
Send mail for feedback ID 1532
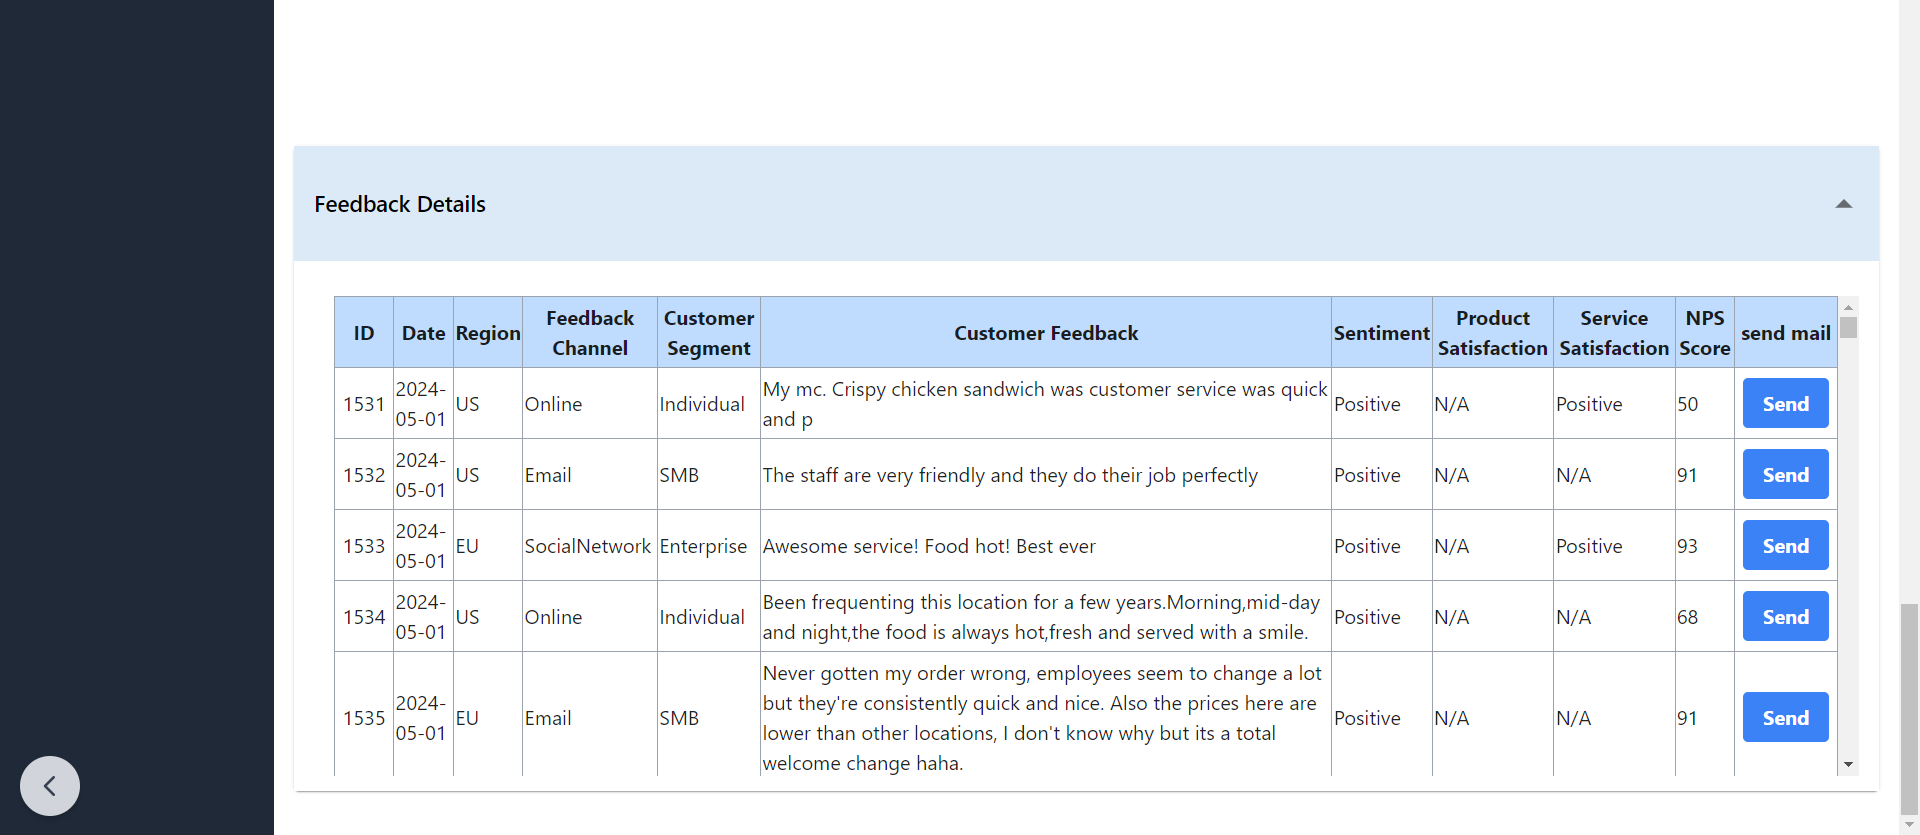pos(1785,474)
